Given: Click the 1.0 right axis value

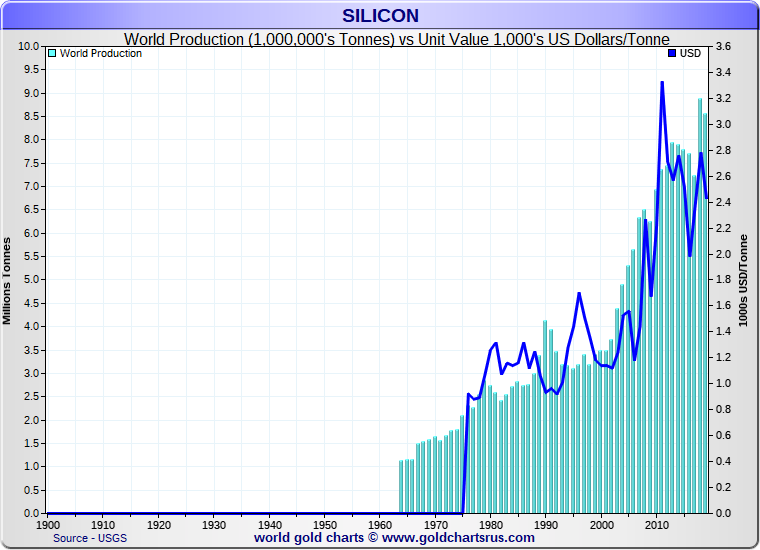Looking at the screenshot, I should tap(724, 383).
